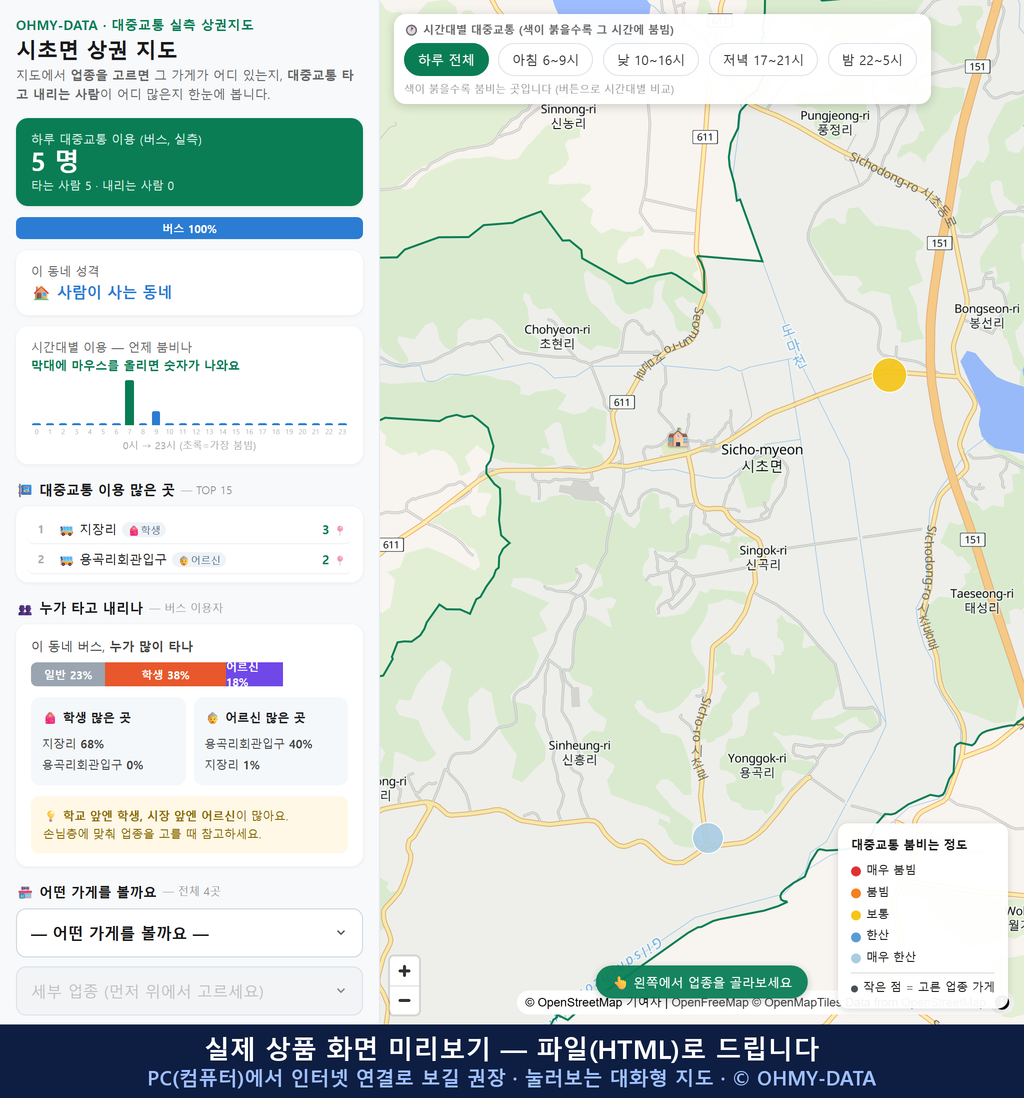Screen dimensions: 1024x1098
Task: Click the blue 9시 bar in hourly chart
Action: coord(156,418)
